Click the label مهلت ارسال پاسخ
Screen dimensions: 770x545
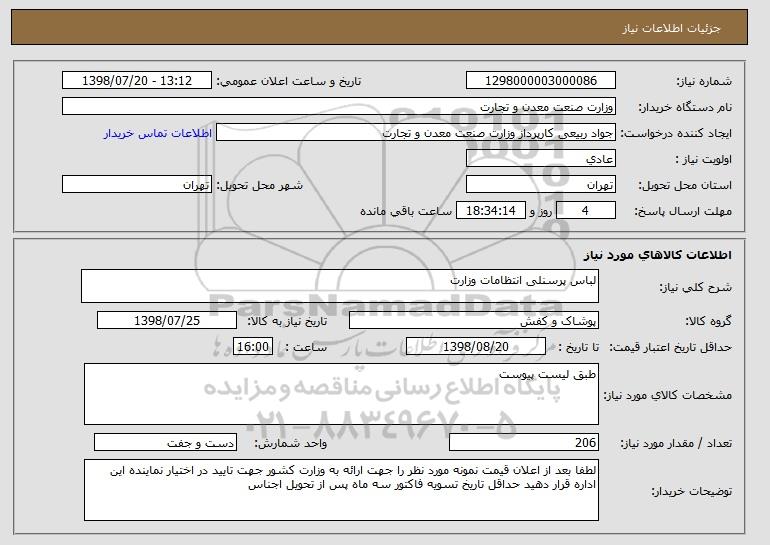683,211
